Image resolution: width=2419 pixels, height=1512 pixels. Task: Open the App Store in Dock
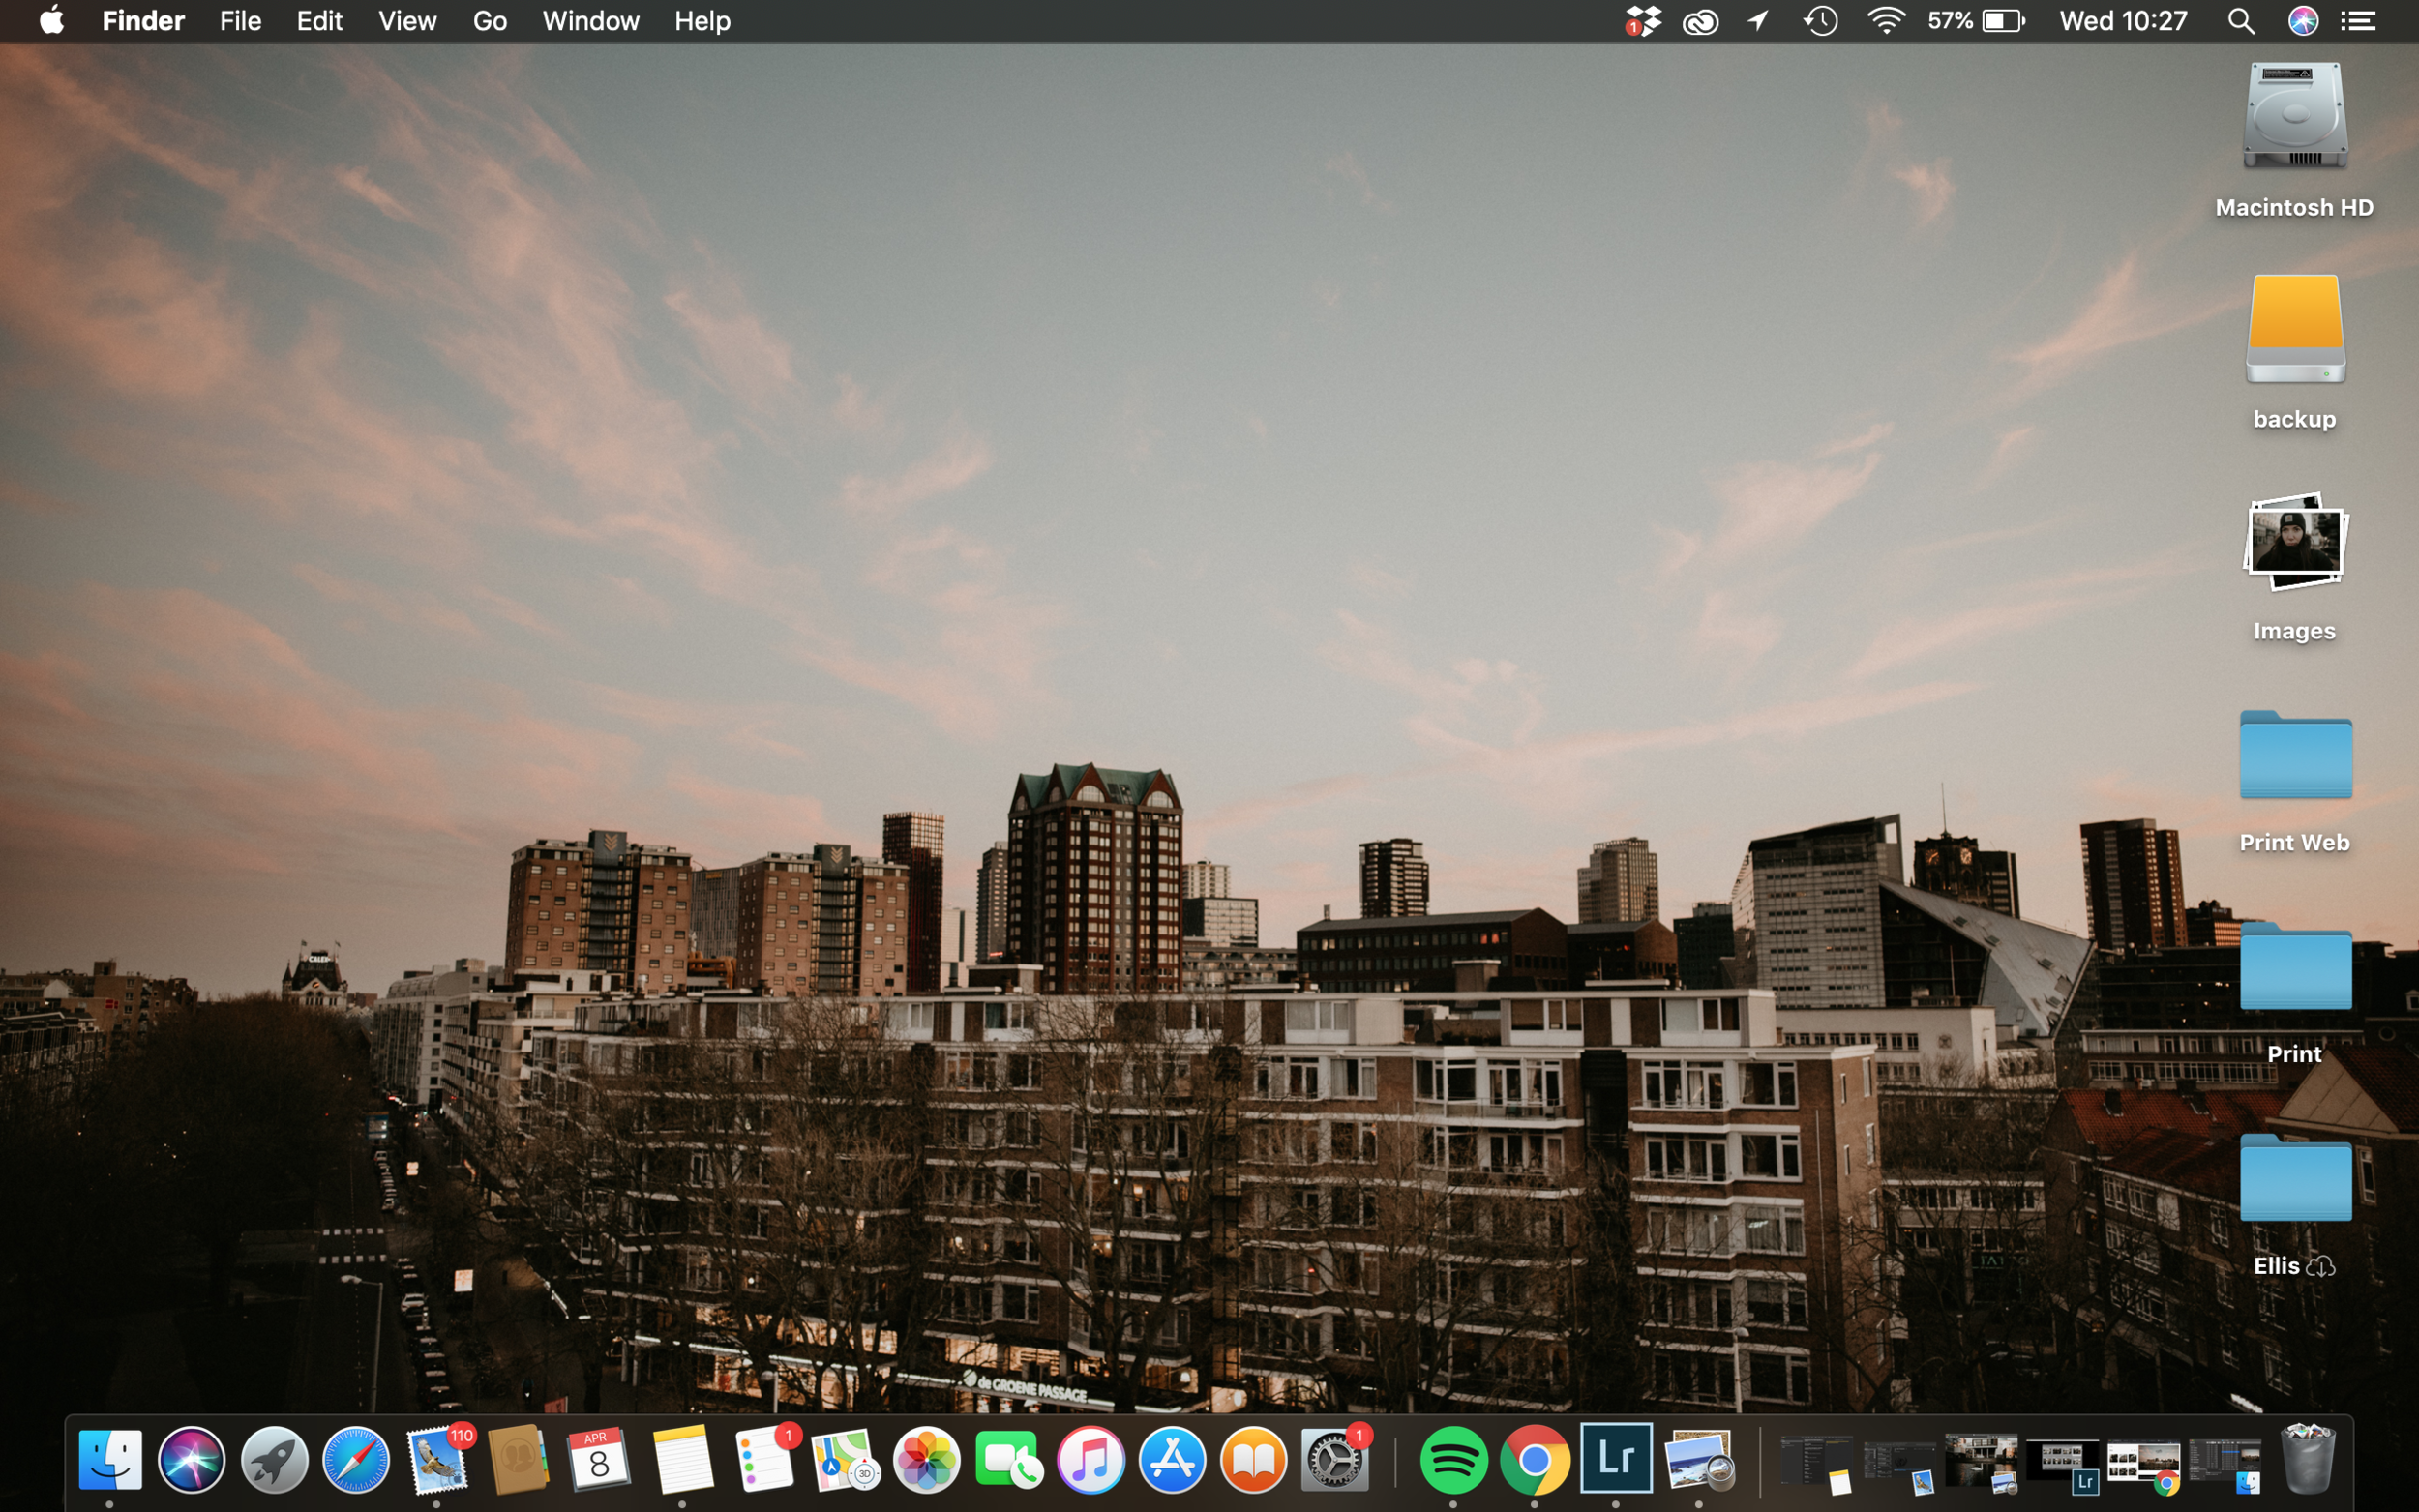click(1173, 1460)
